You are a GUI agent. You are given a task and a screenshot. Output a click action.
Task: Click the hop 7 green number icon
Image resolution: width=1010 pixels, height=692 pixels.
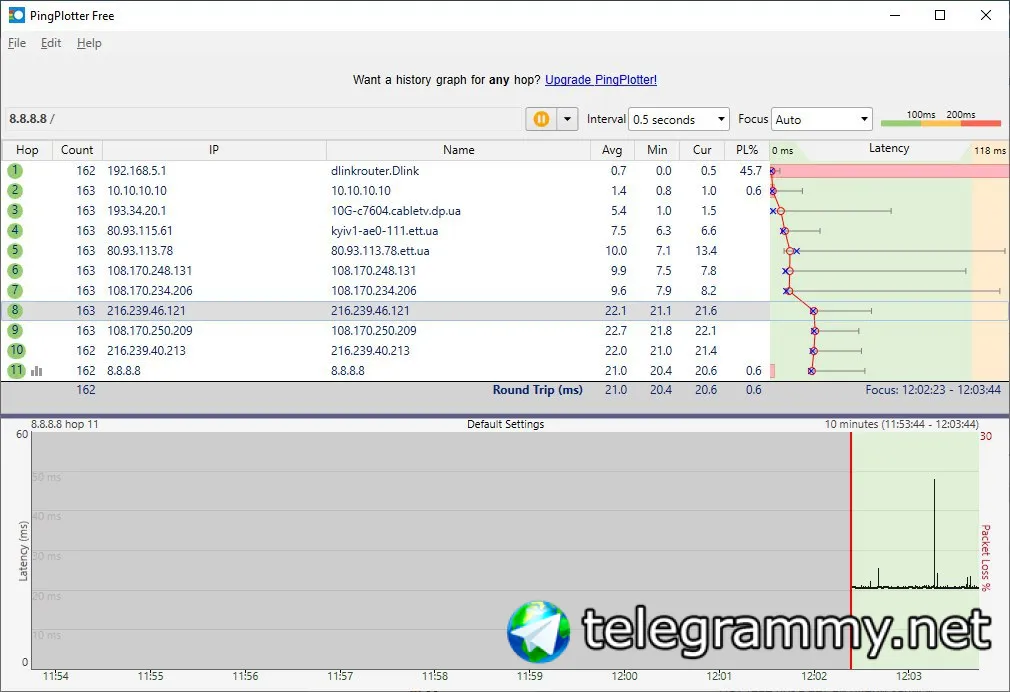click(x=15, y=291)
